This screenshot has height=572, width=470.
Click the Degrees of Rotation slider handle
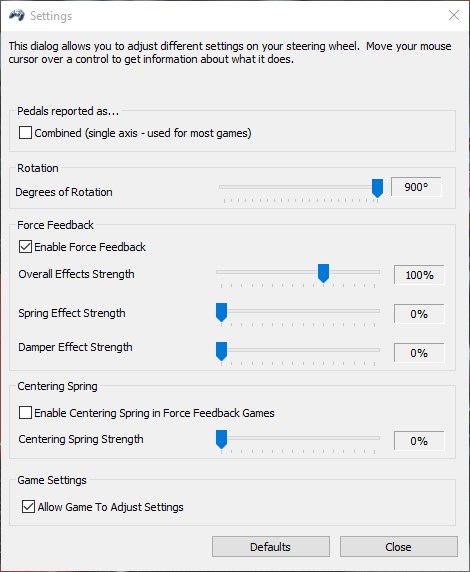(377, 188)
